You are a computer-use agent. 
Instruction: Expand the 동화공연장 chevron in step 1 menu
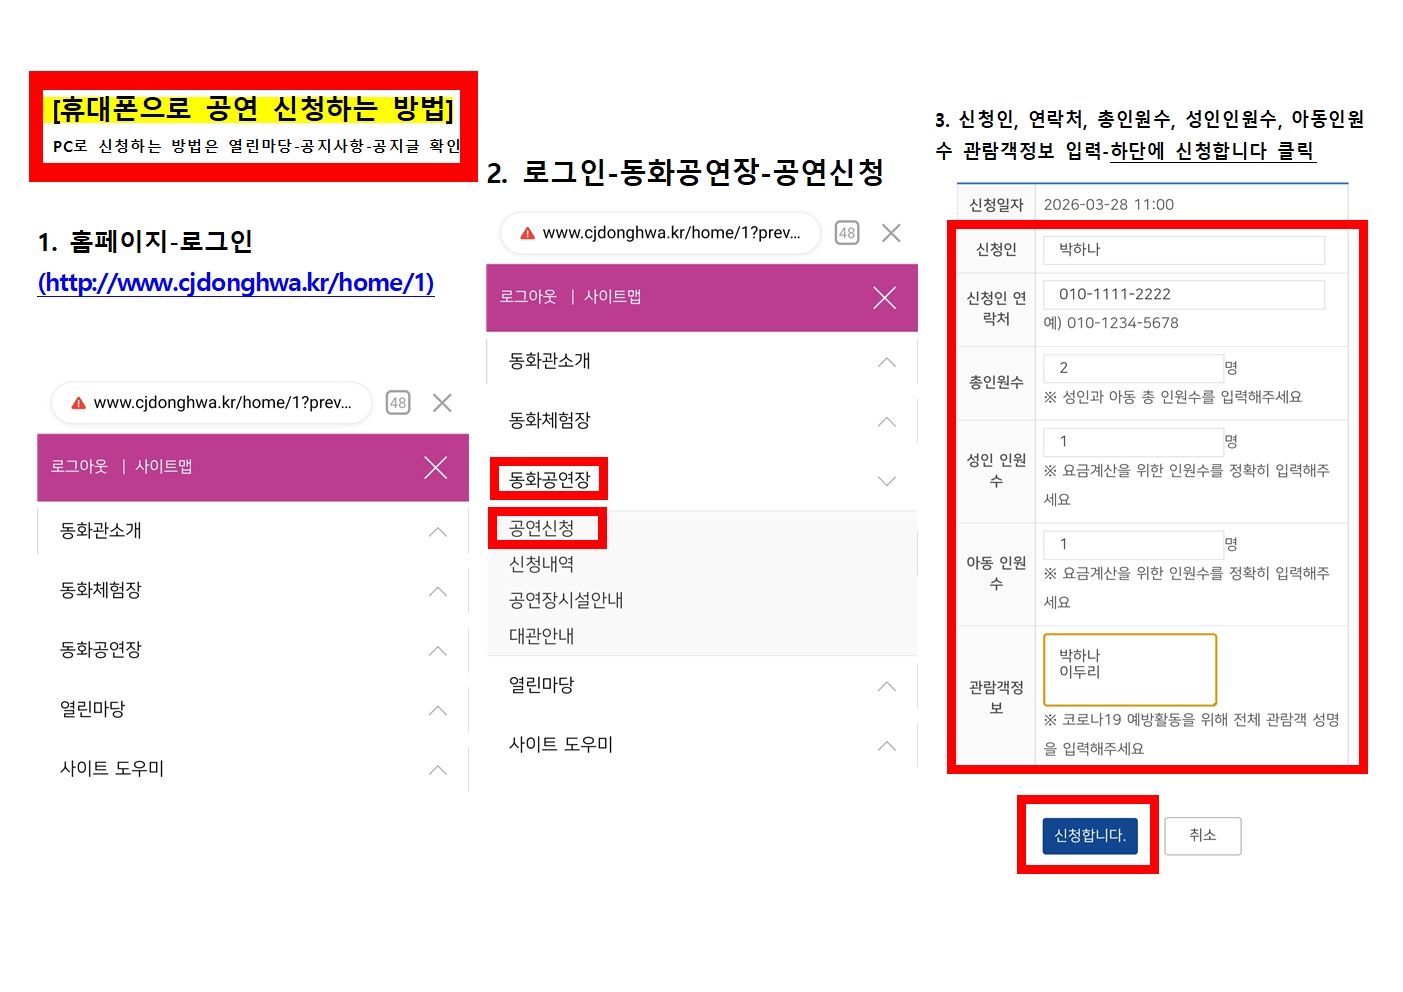coord(437,651)
